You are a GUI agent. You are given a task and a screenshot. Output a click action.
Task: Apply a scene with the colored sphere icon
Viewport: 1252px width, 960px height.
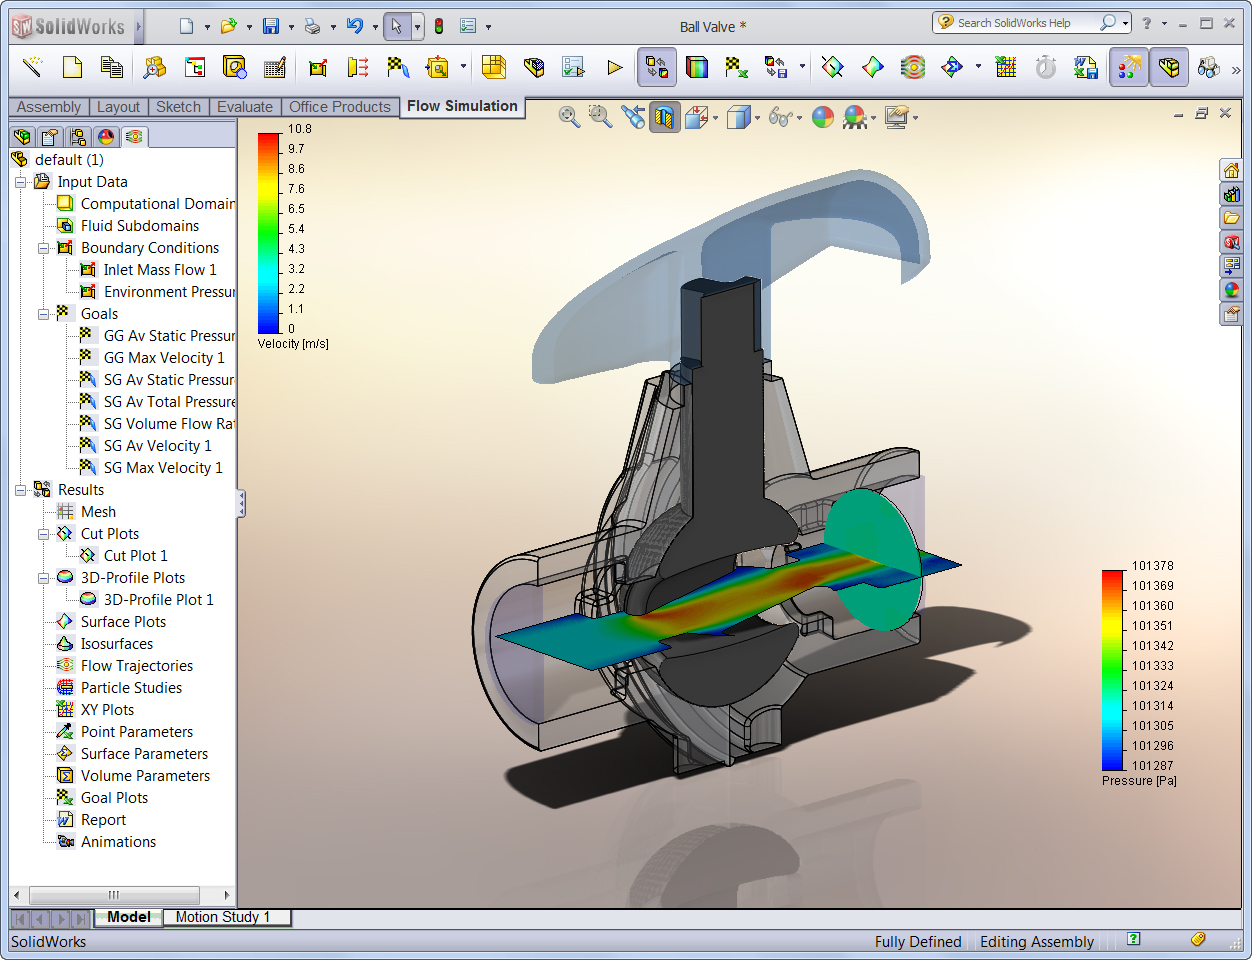(823, 117)
